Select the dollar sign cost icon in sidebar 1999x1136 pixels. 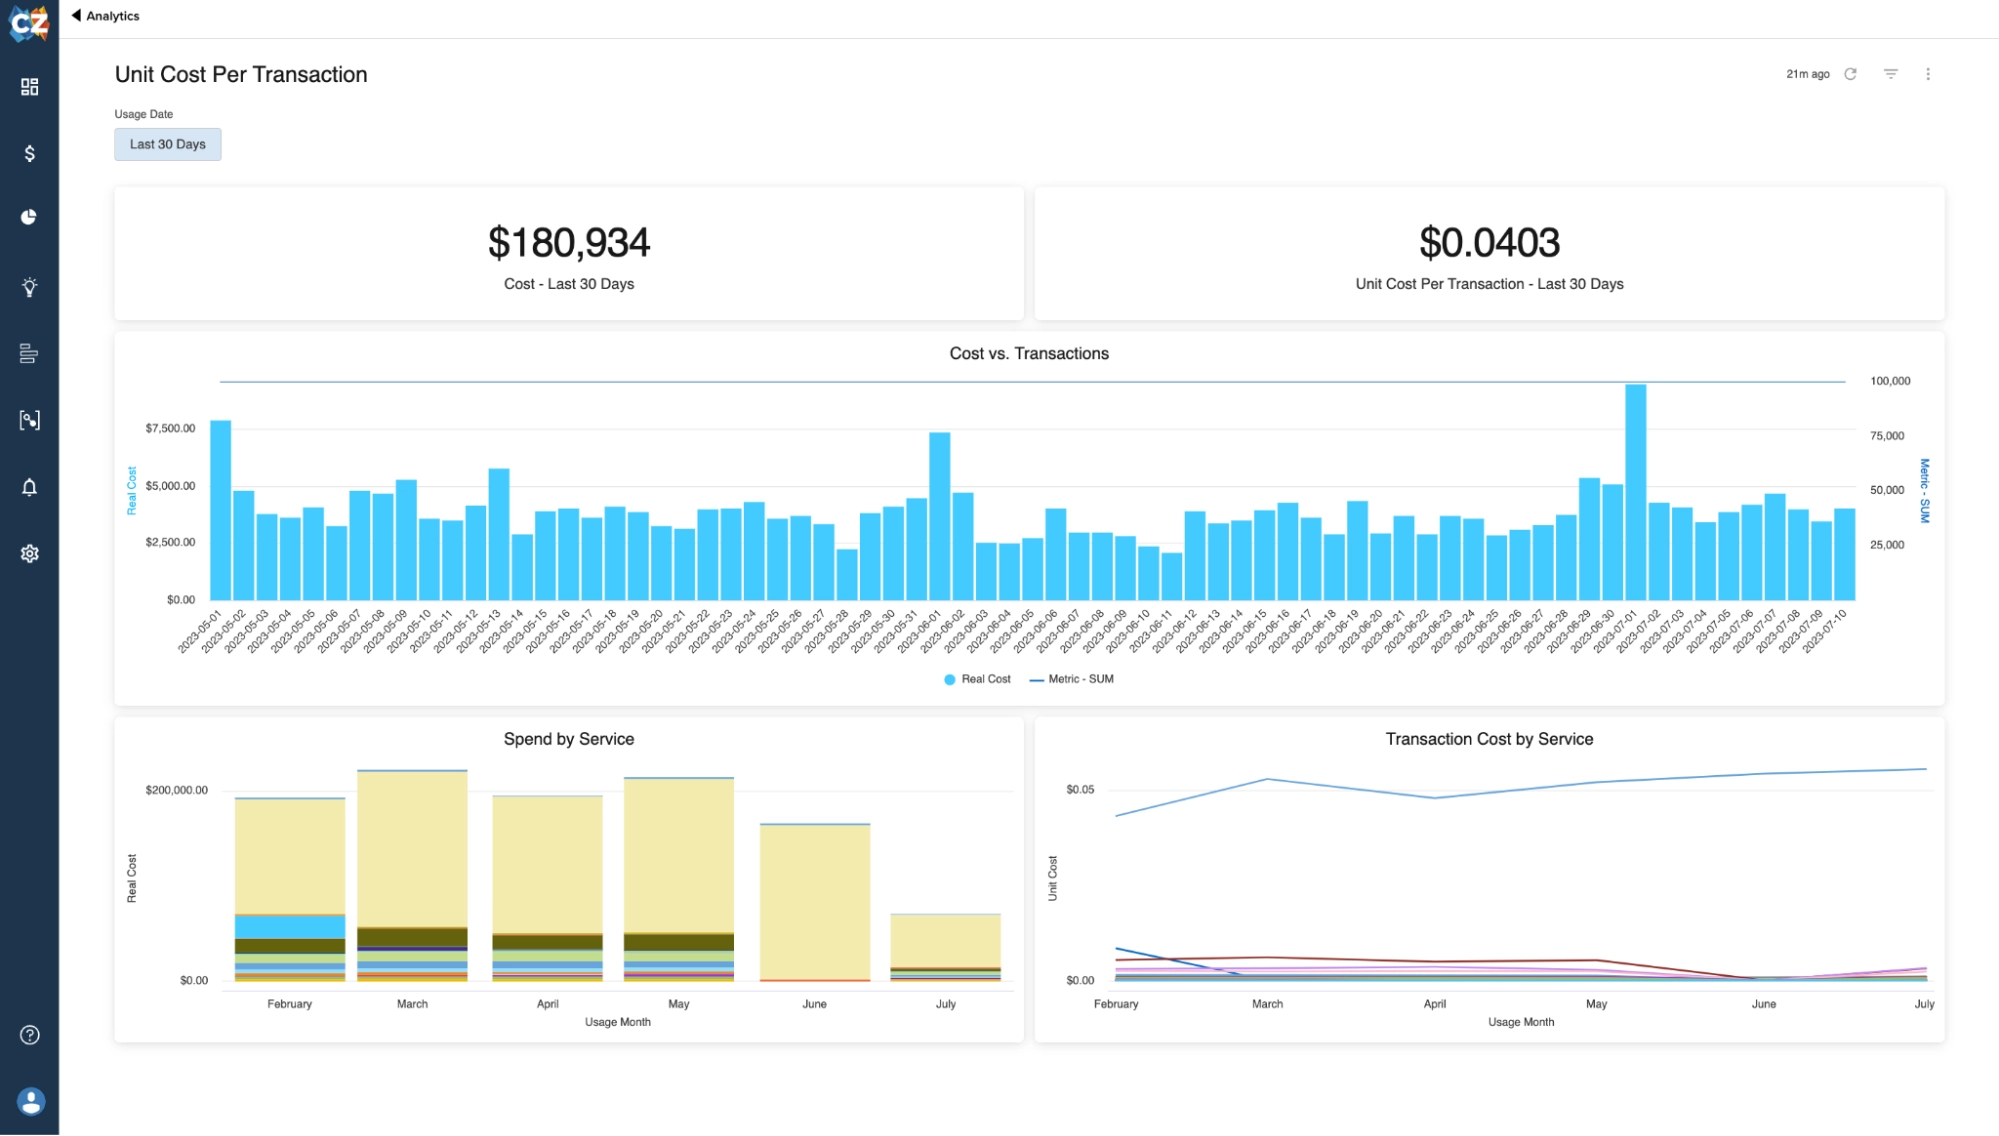[29, 154]
